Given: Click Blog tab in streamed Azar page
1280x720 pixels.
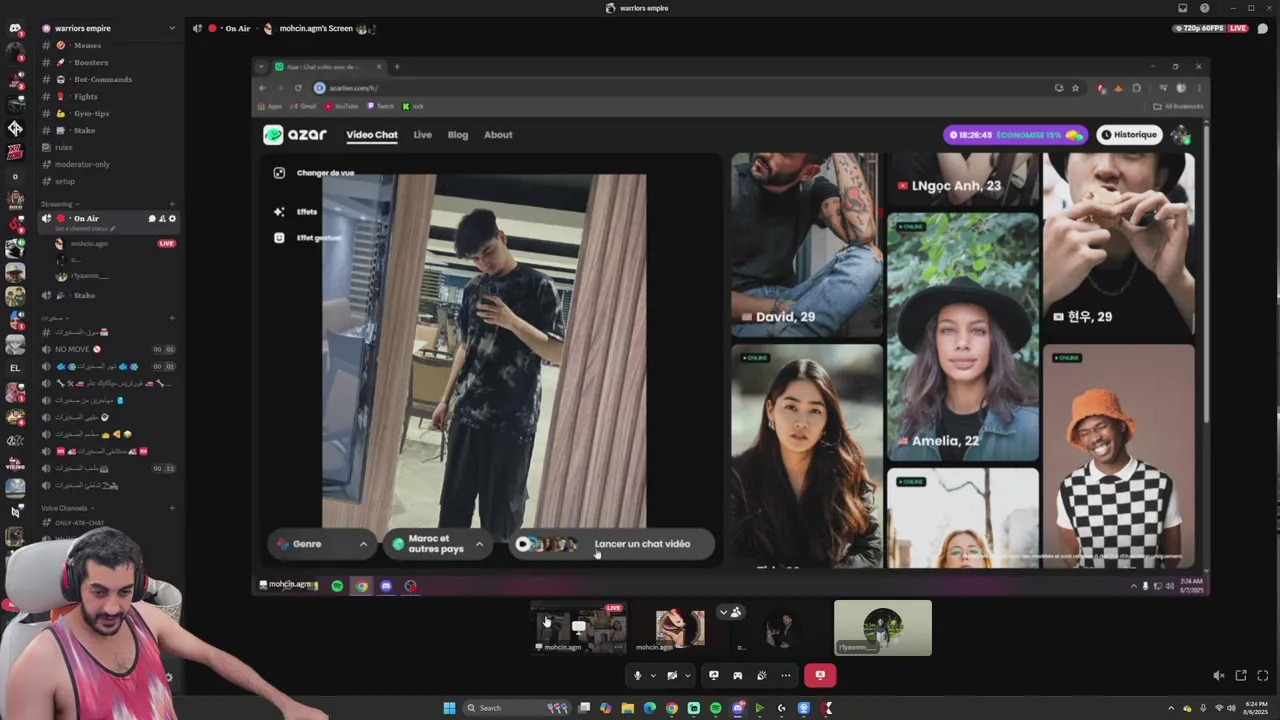Looking at the screenshot, I should pos(458,135).
